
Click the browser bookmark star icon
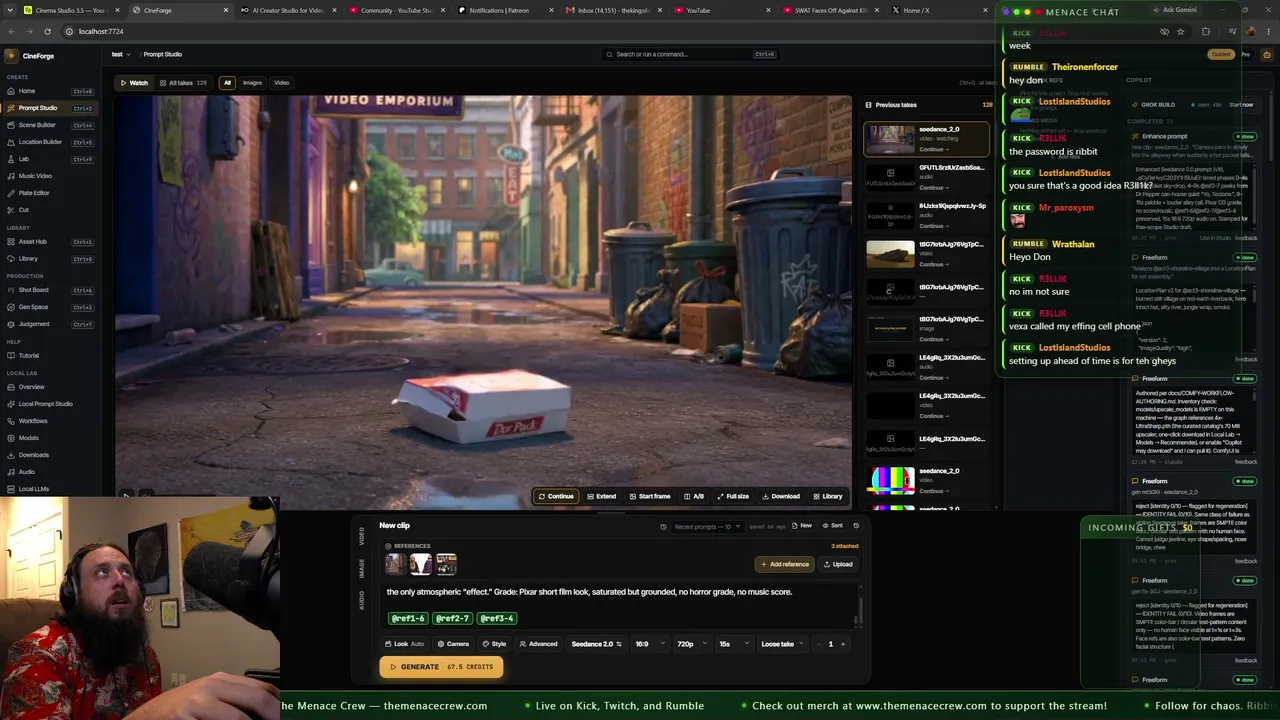(1180, 32)
